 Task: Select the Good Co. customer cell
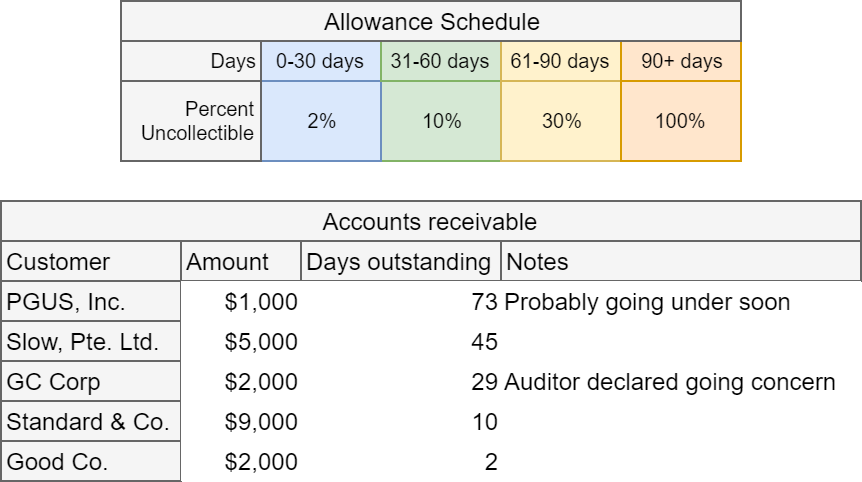(x=90, y=462)
